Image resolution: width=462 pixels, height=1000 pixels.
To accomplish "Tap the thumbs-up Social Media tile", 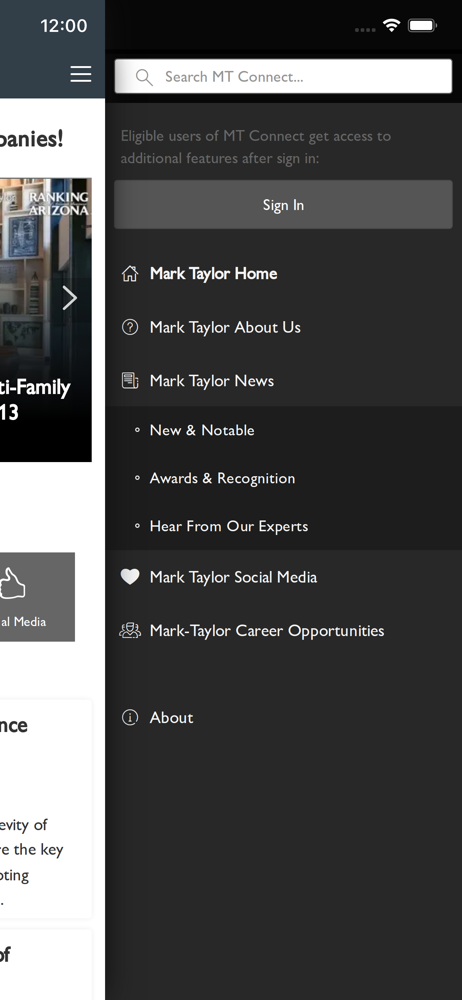I will pos(37,597).
